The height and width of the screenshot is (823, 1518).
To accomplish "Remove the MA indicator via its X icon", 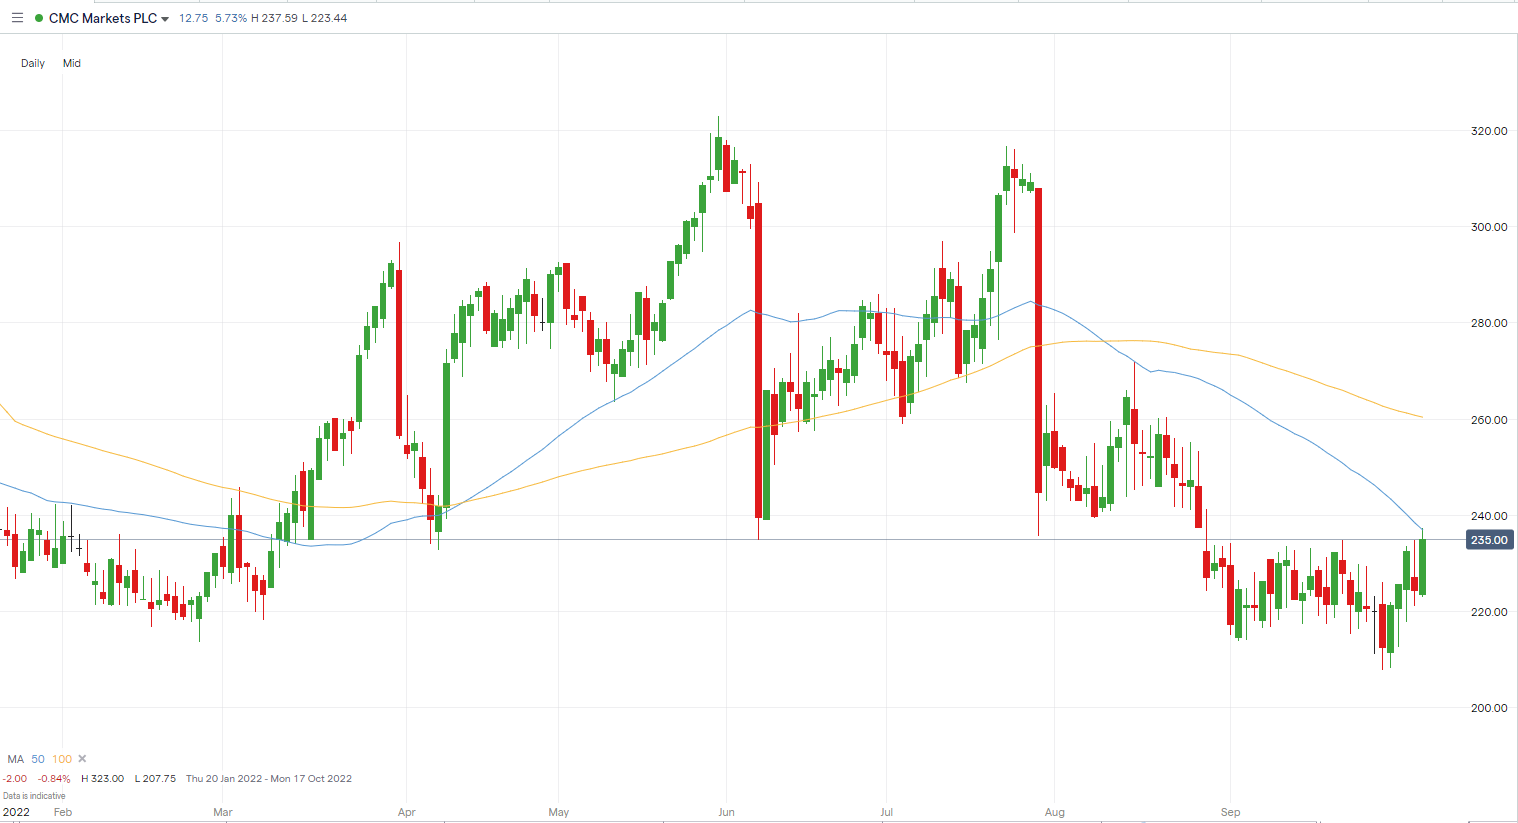I will click(82, 759).
